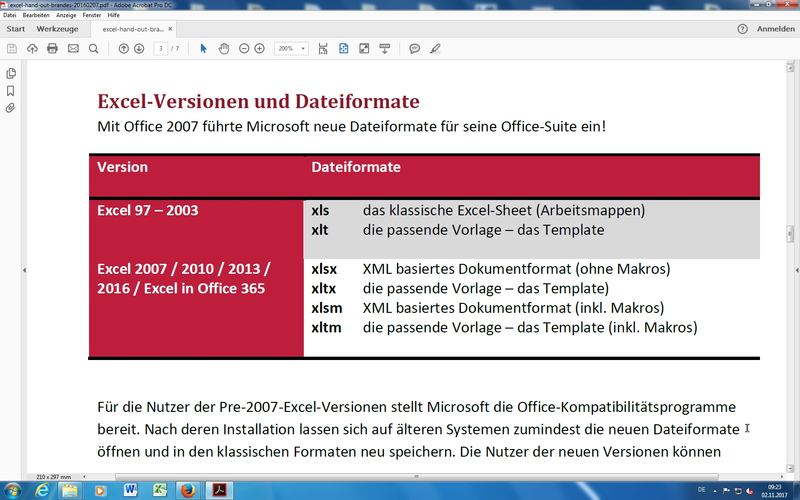Open Firefox from the taskbar
Image resolution: width=800 pixels, height=500 pixels.
(189, 491)
